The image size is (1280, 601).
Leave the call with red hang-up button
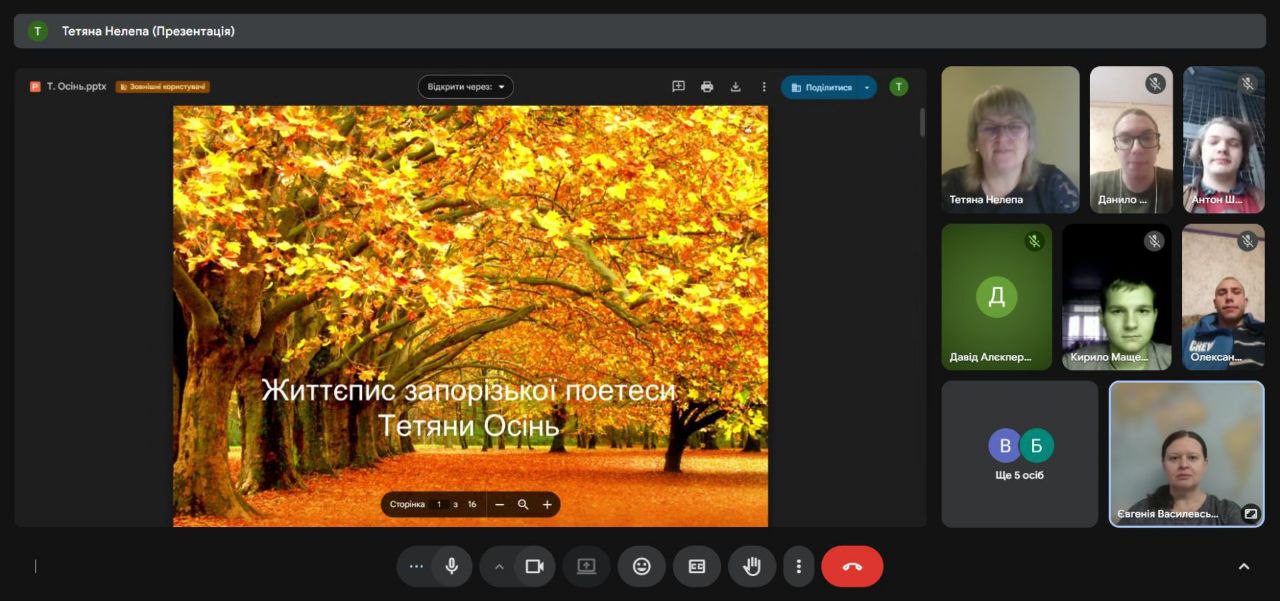(x=852, y=566)
